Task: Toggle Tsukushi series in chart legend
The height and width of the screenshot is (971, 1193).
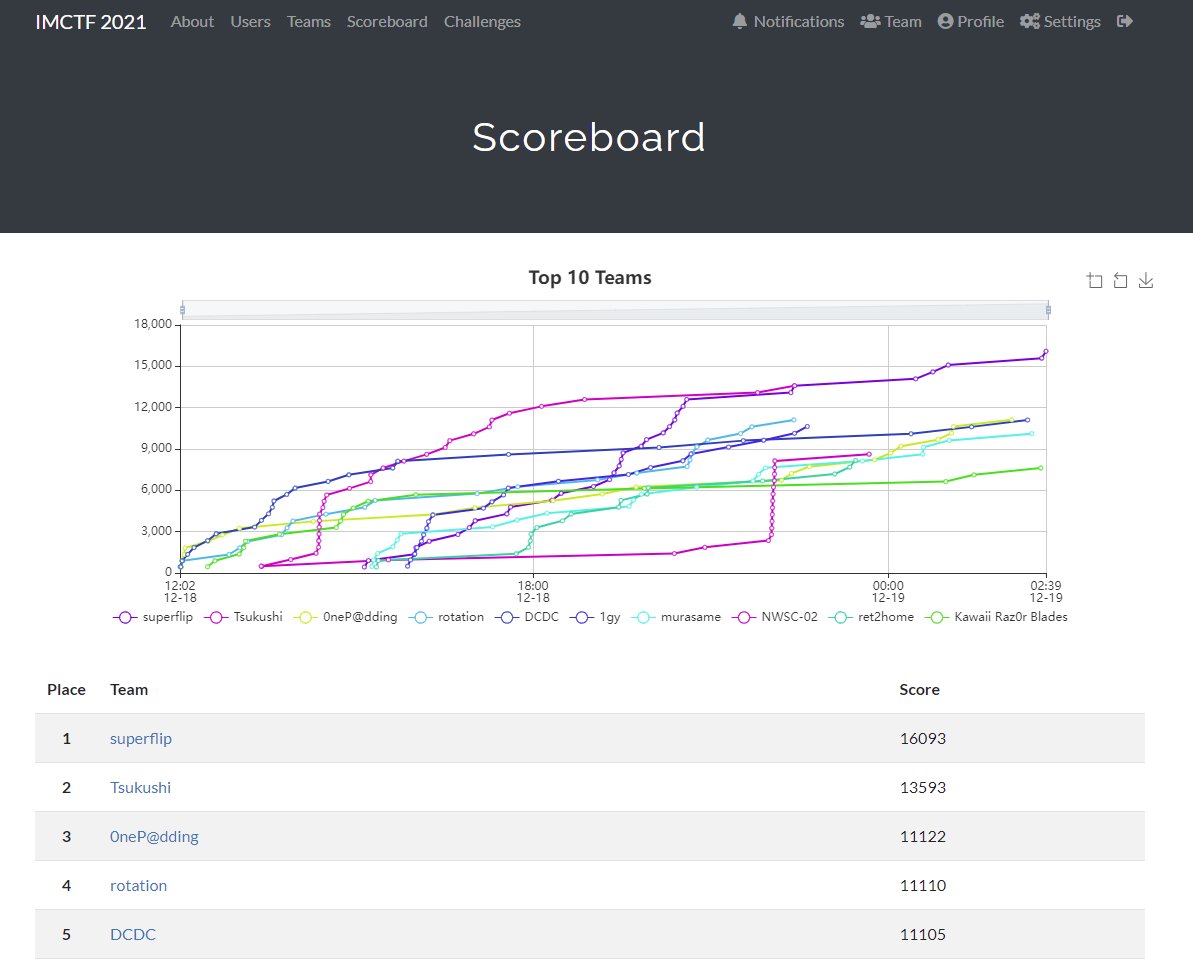Action: pyautogui.click(x=243, y=617)
